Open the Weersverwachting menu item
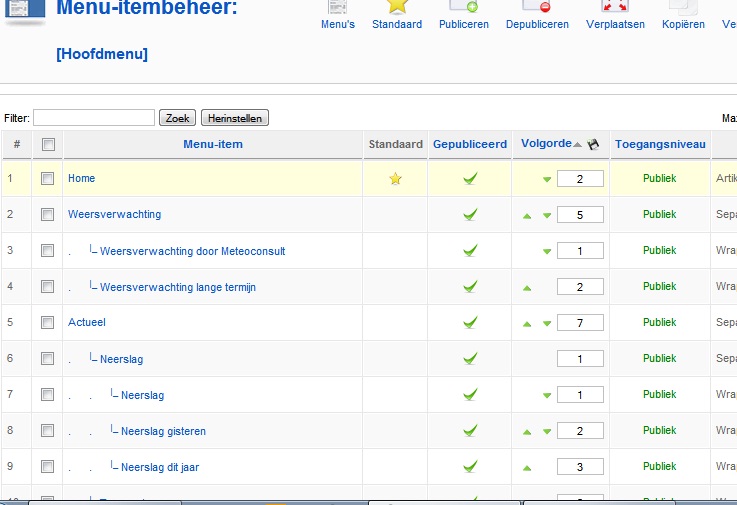The height and width of the screenshot is (505, 737). (114, 214)
